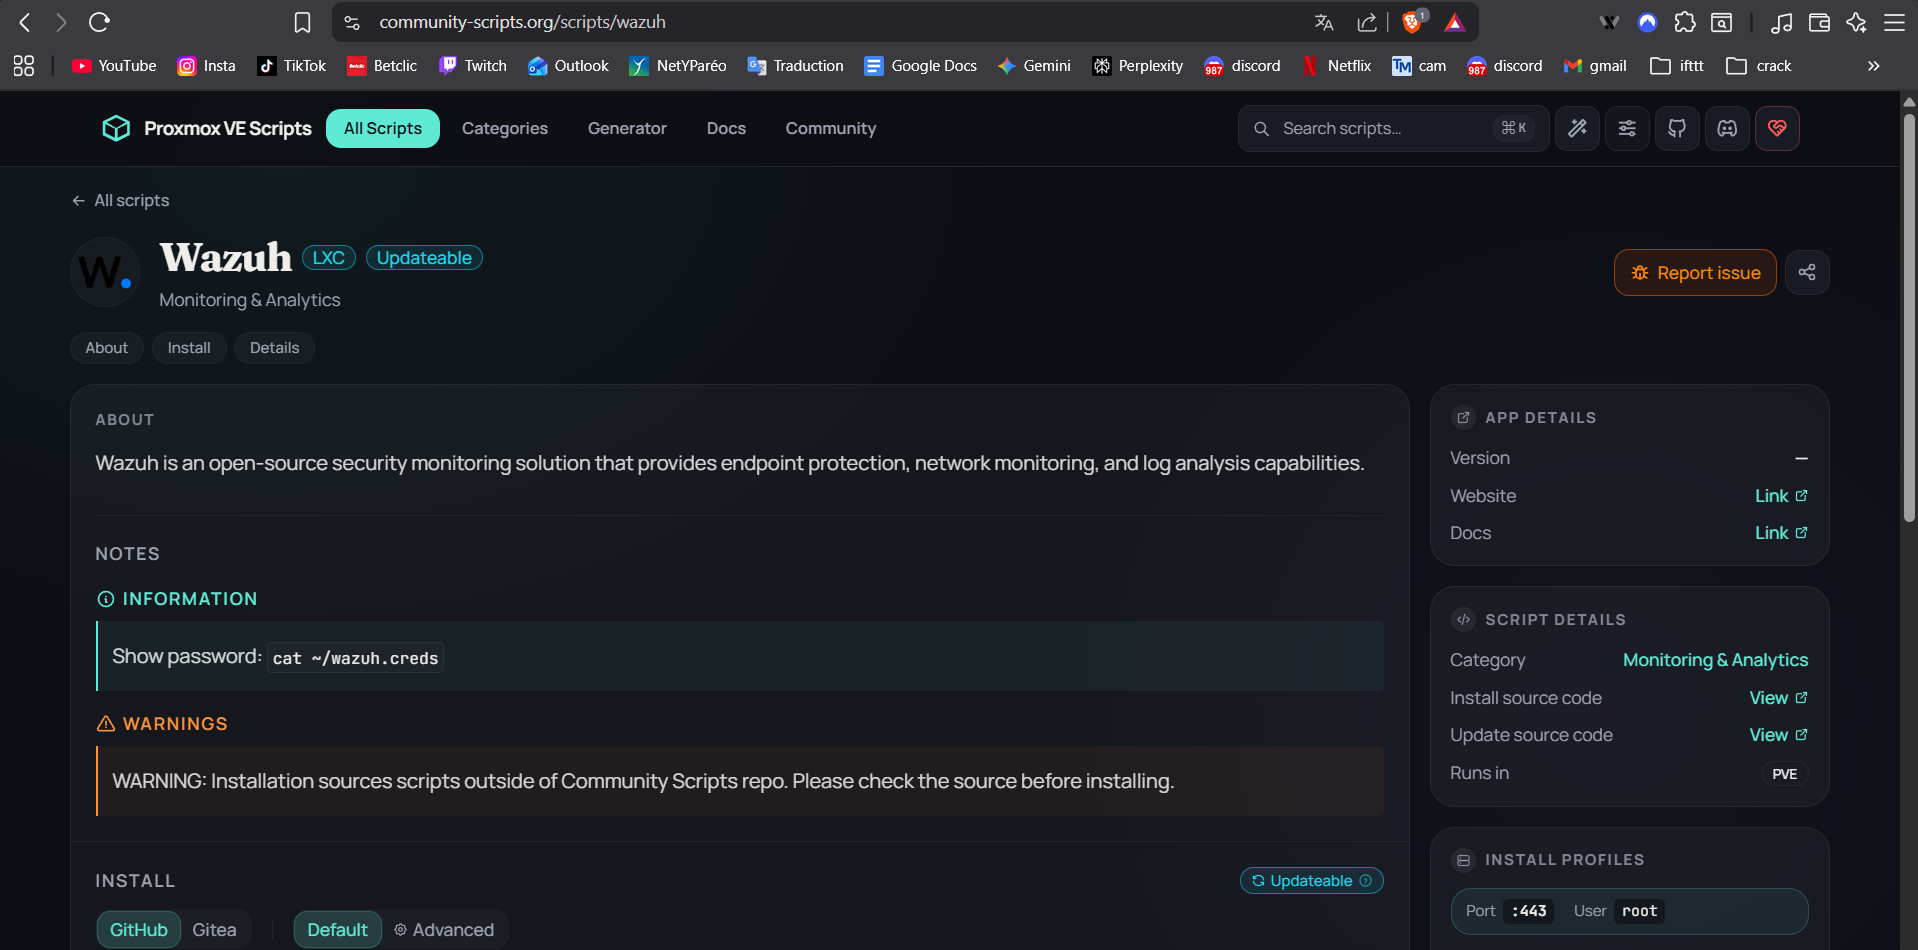
Task: Reload the page with the refresh icon
Action: click(99, 22)
